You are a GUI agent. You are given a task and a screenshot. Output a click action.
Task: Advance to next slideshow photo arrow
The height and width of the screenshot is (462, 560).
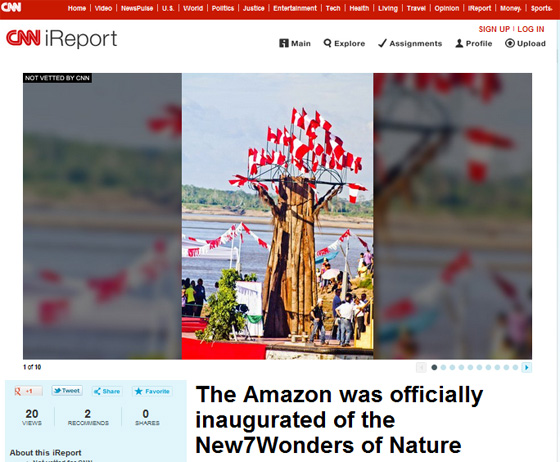pos(526,367)
